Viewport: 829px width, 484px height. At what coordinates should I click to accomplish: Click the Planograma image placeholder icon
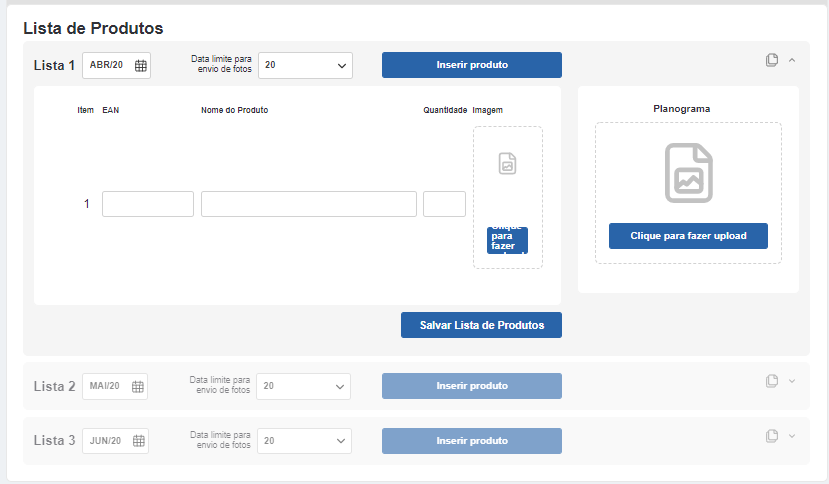click(688, 173)
